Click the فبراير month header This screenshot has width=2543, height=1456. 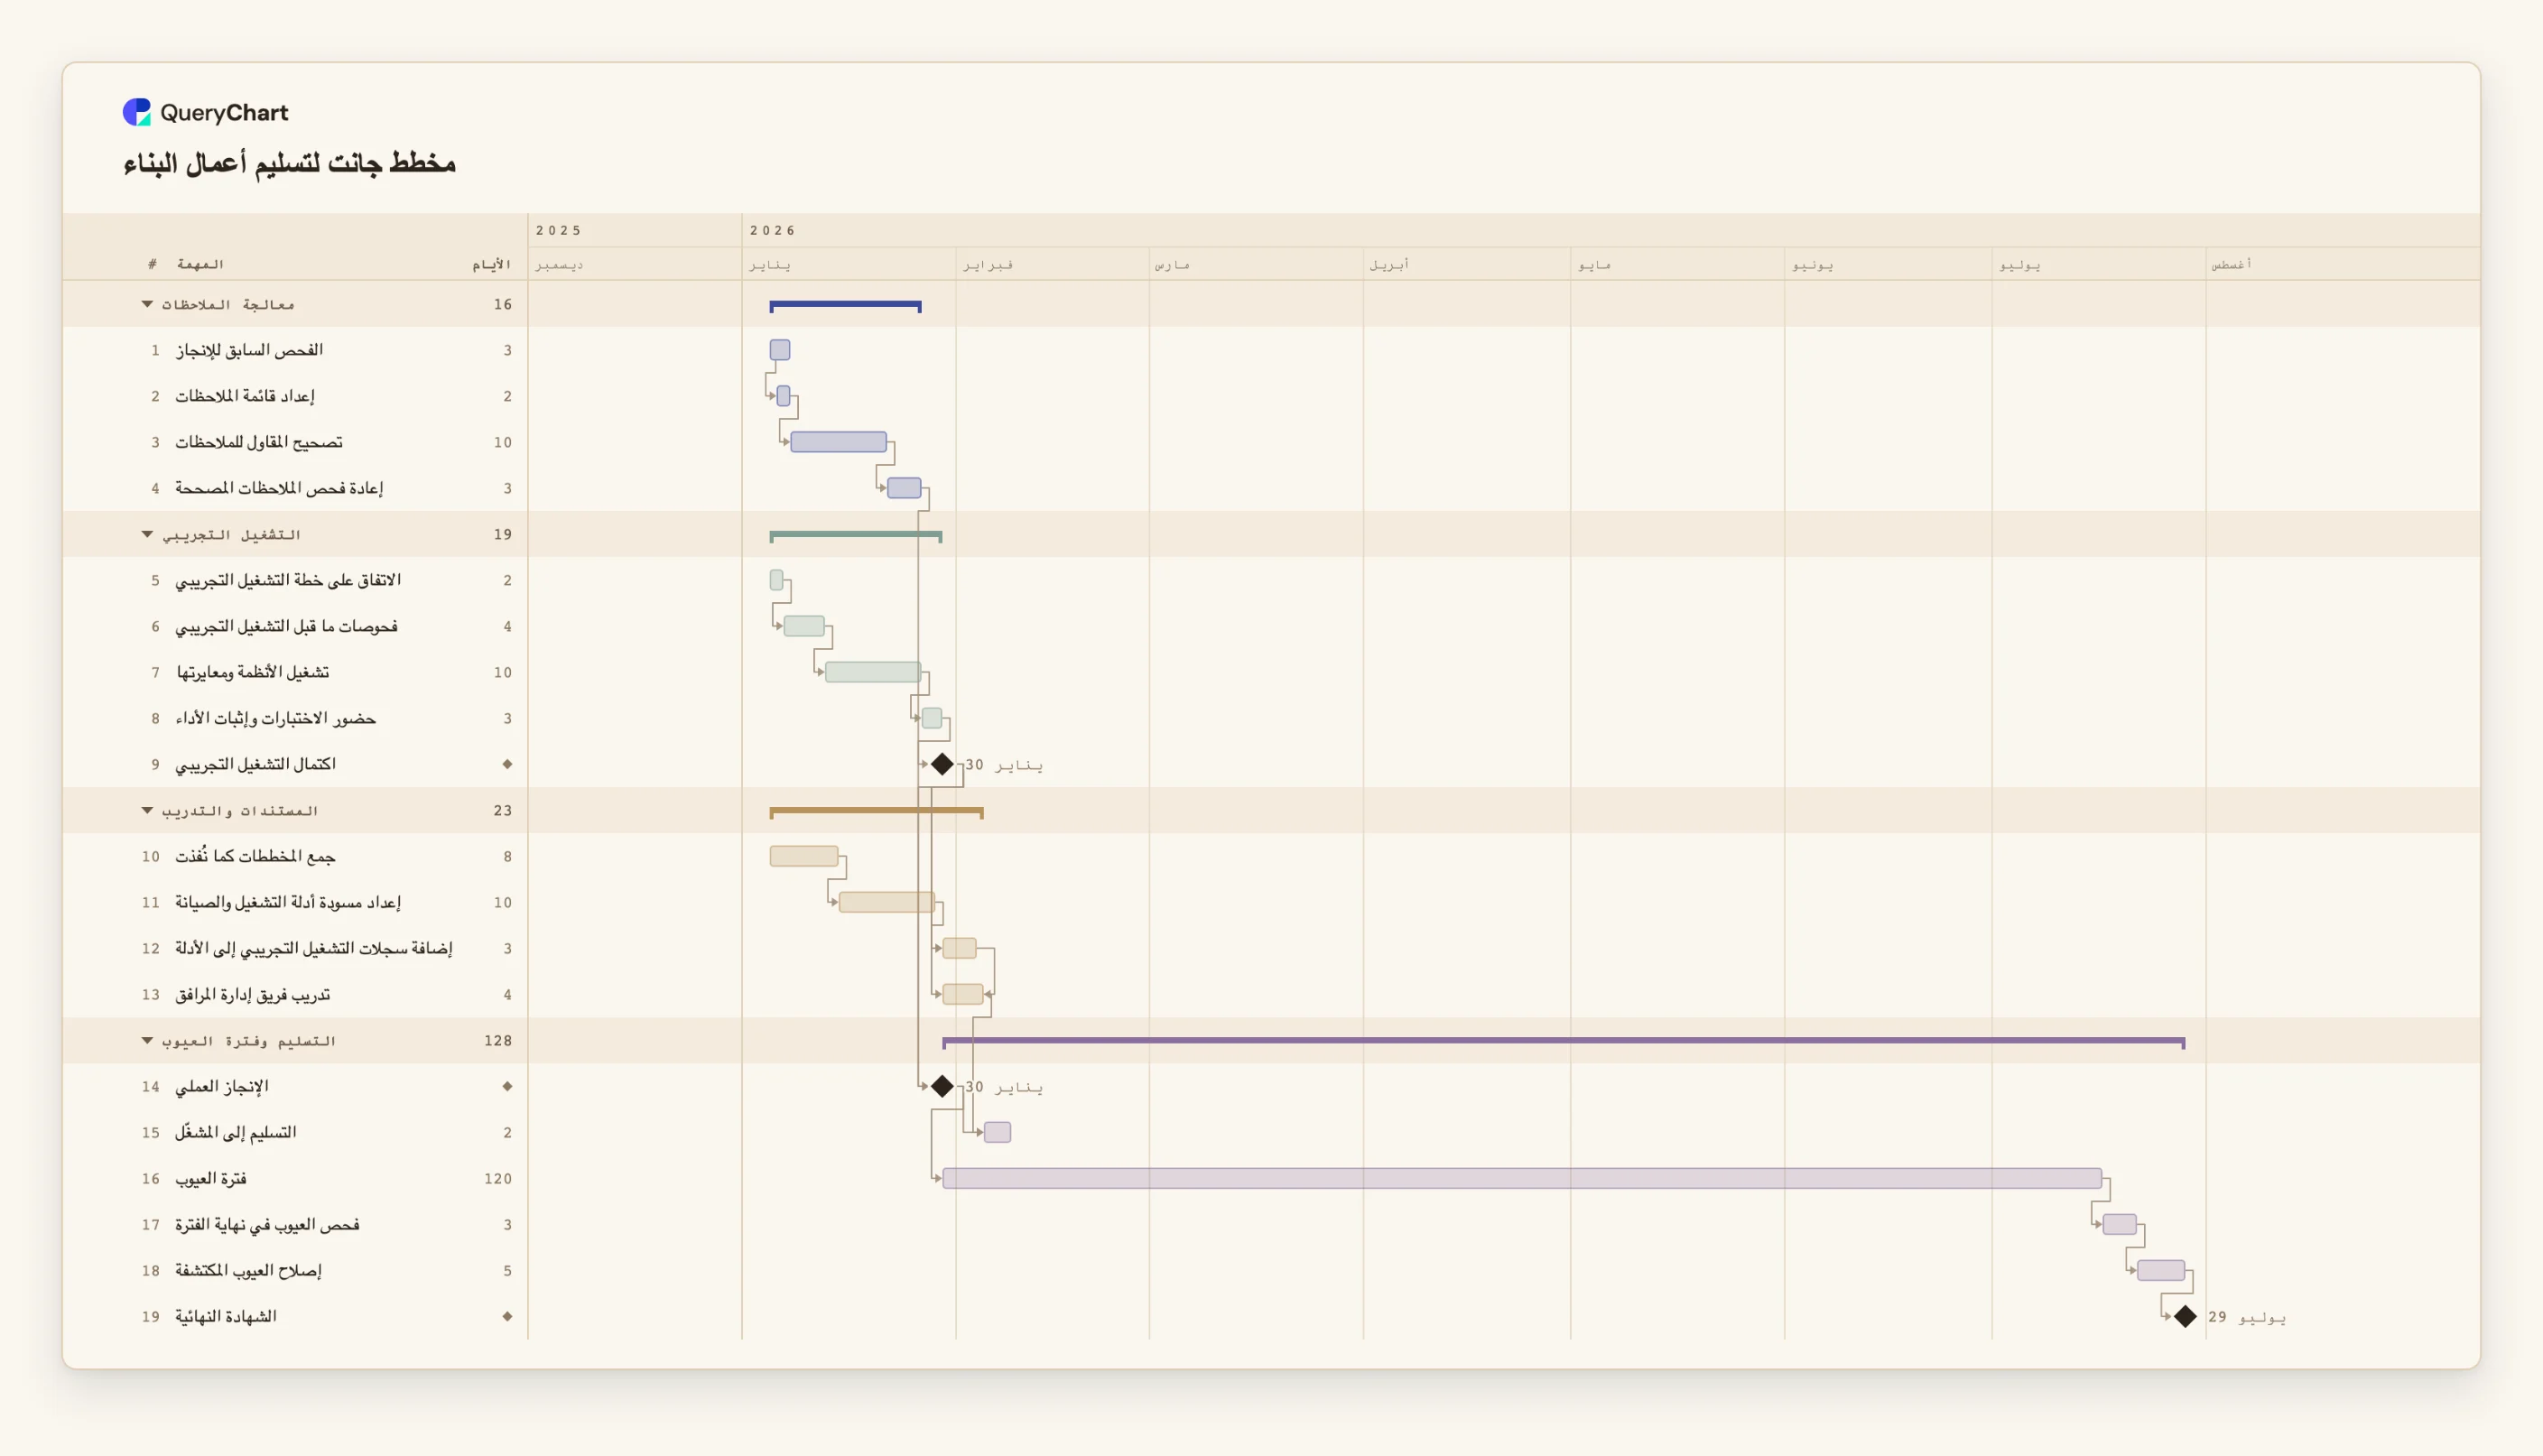988,265
